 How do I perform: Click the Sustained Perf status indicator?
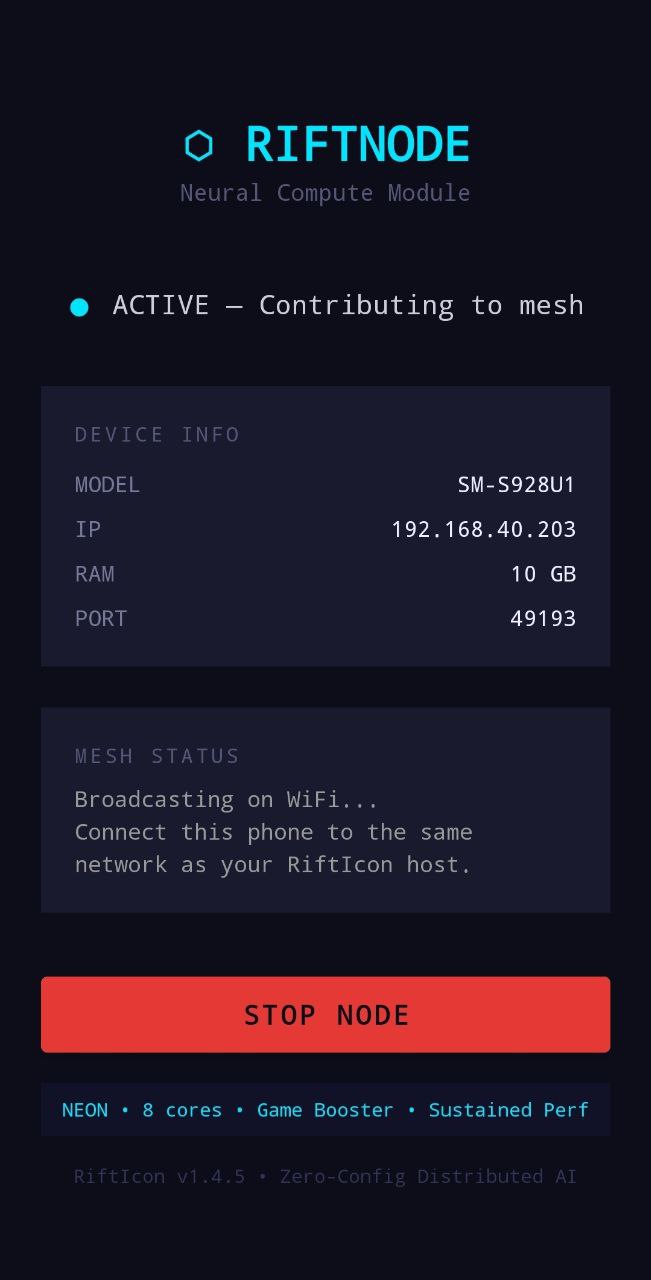[x=509, y=1110]
